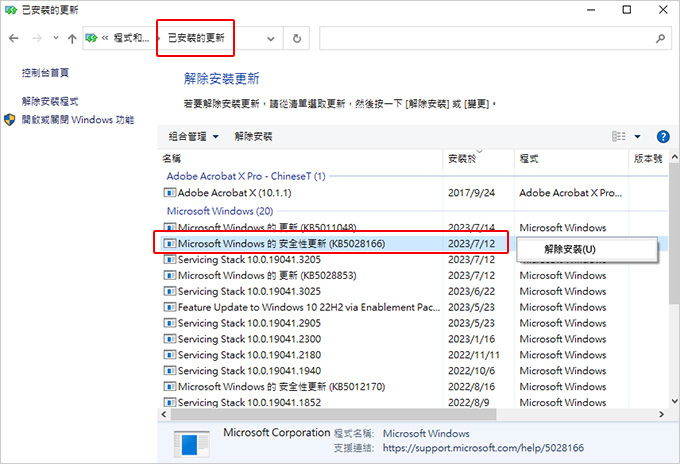Click vertical scrollbar down arrow
Viewport: 680px width, 464px height.
point(674,402)
